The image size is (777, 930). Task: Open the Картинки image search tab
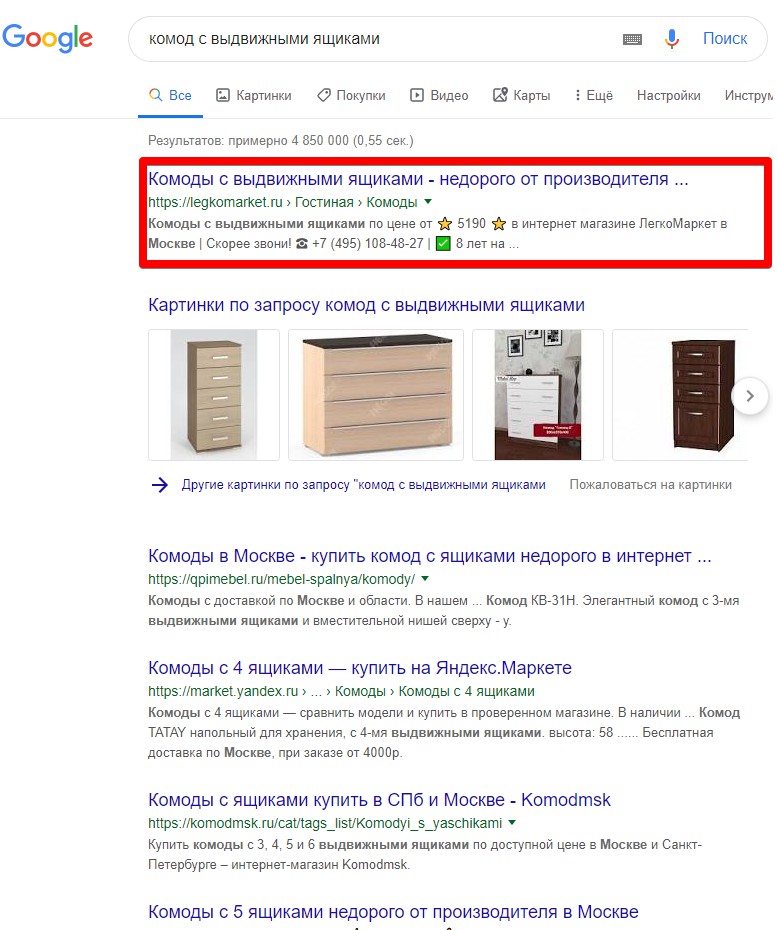254,95
